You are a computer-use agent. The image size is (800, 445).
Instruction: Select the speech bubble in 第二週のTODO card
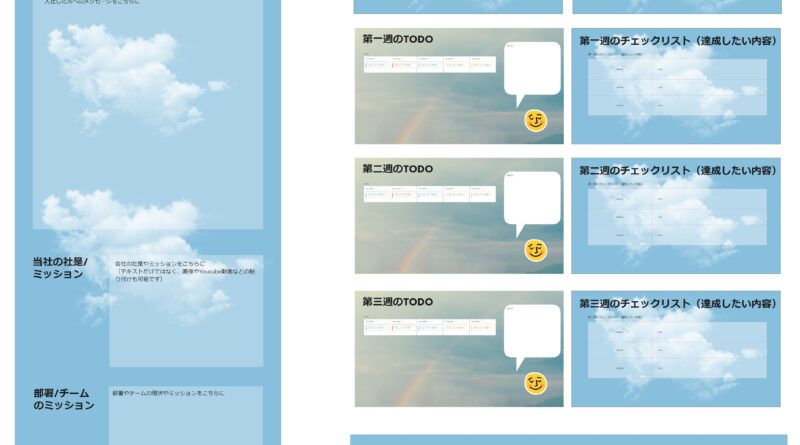point(532,204)
